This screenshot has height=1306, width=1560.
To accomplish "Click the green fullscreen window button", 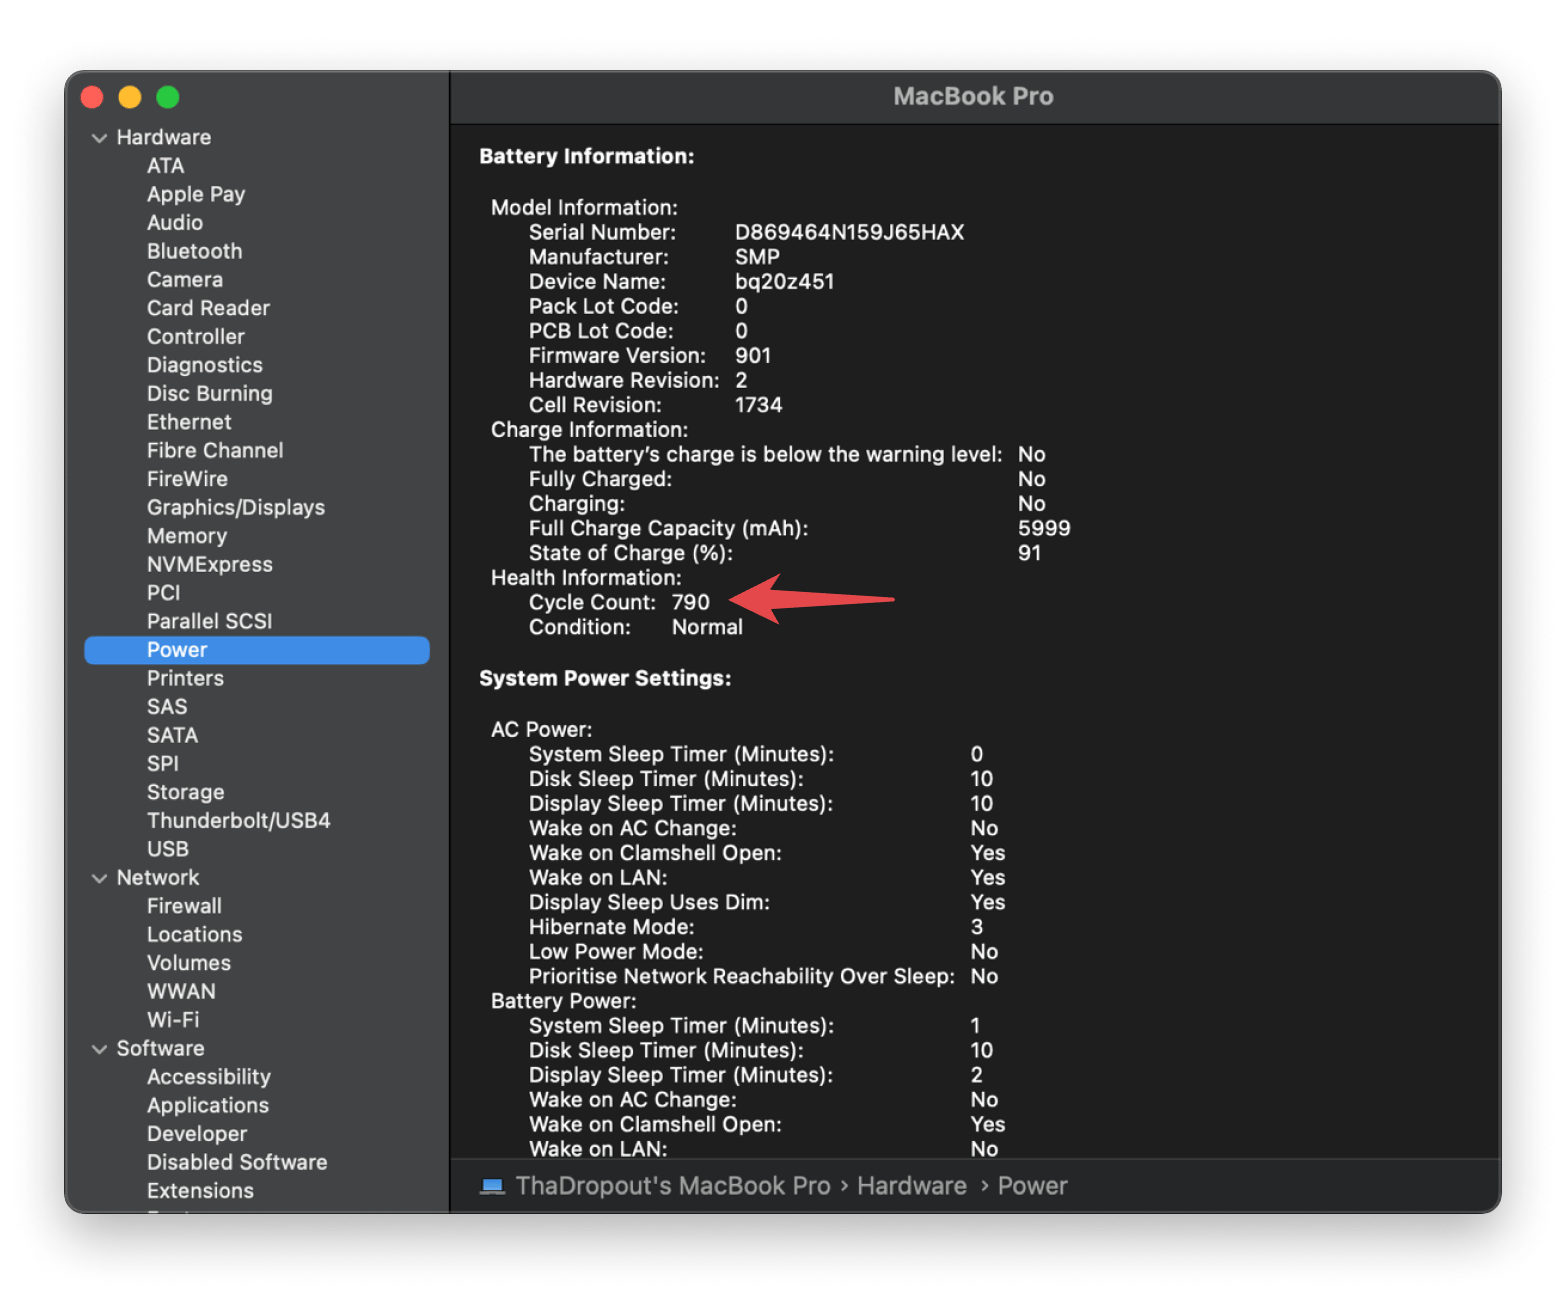I will coord(168,97).
